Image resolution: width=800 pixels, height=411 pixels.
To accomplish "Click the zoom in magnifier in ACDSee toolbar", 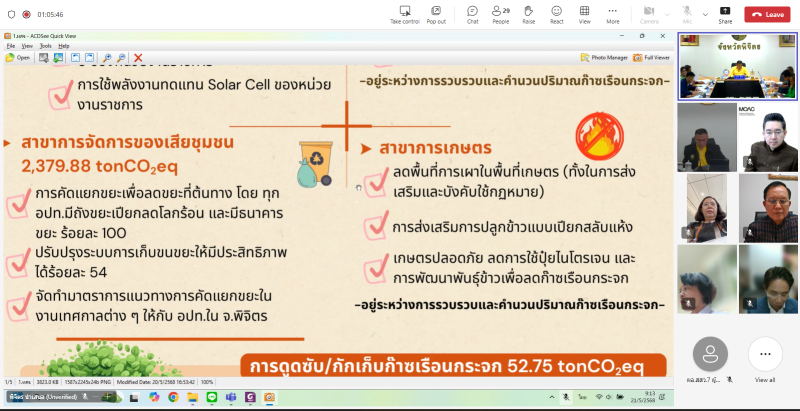I will (106, 58).
